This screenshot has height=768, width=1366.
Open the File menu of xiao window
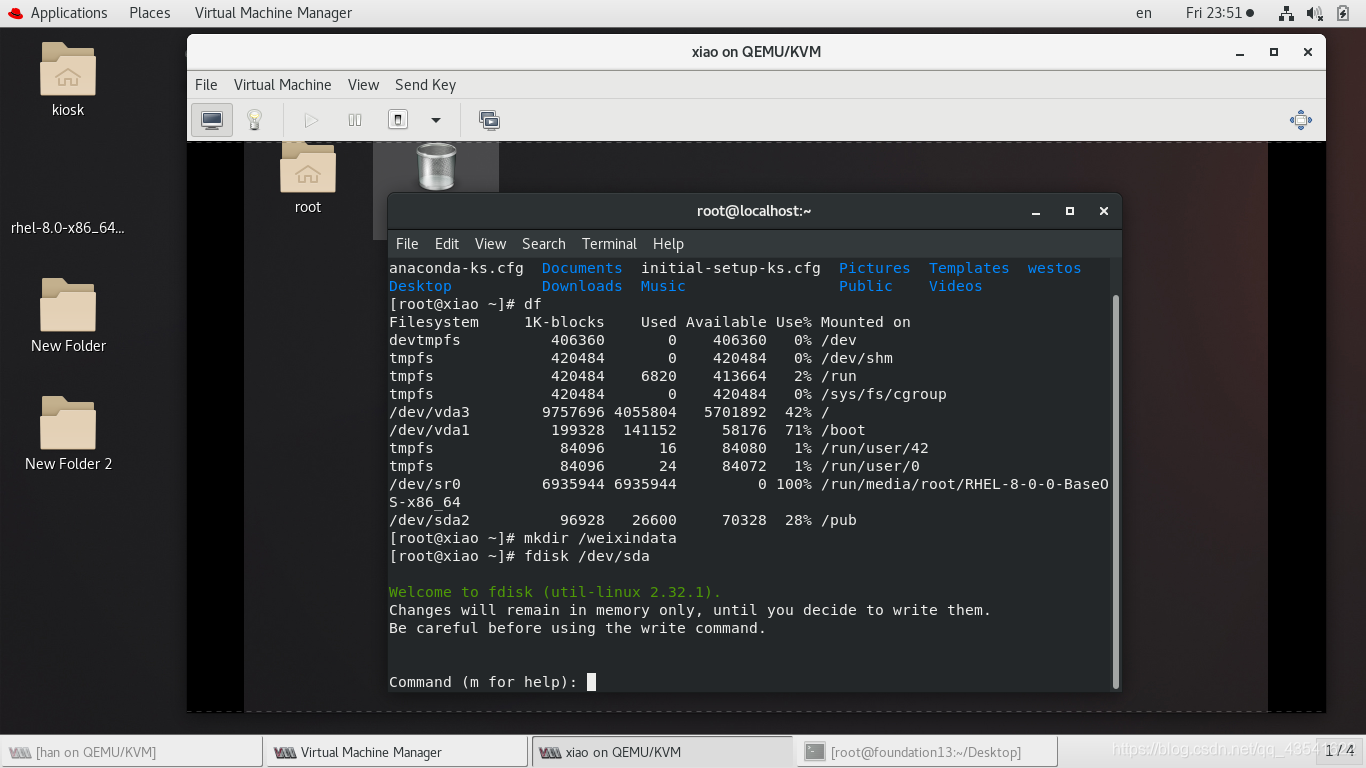pos(206,85)
